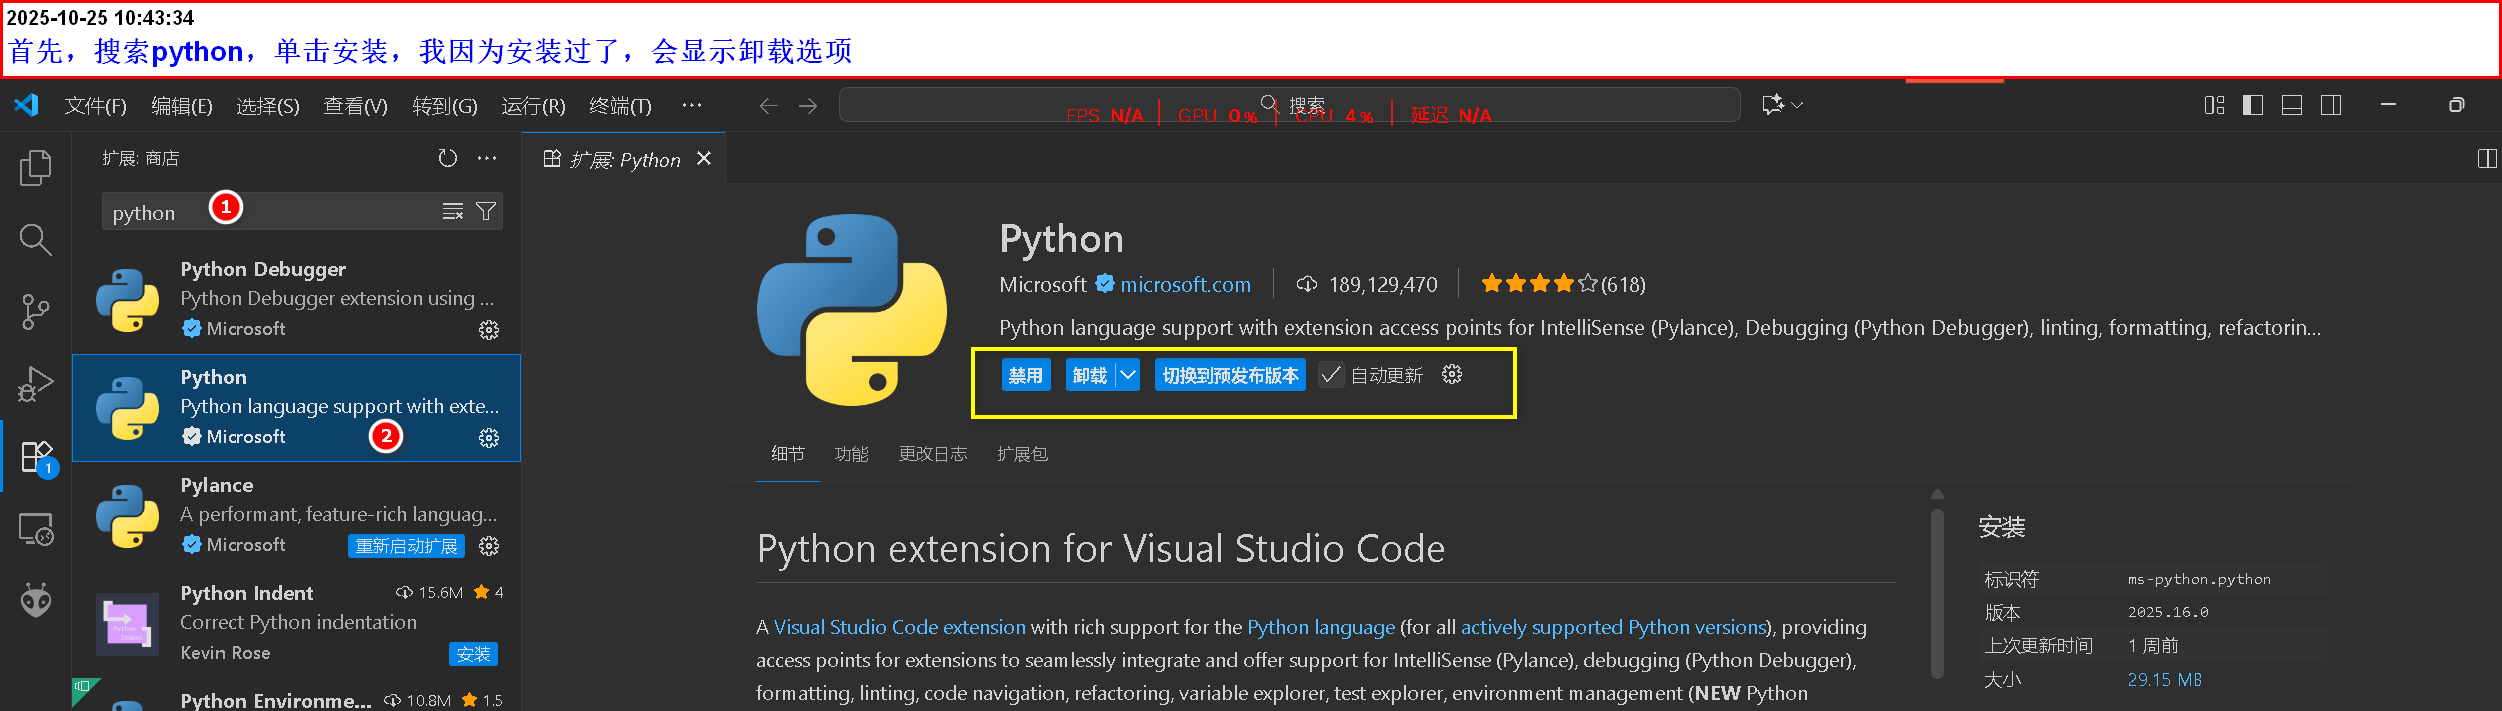Toggle the auto update checkbox
Viewport: 2502px width, 711px height.
pyautogui.click(x=1331, y=375)
